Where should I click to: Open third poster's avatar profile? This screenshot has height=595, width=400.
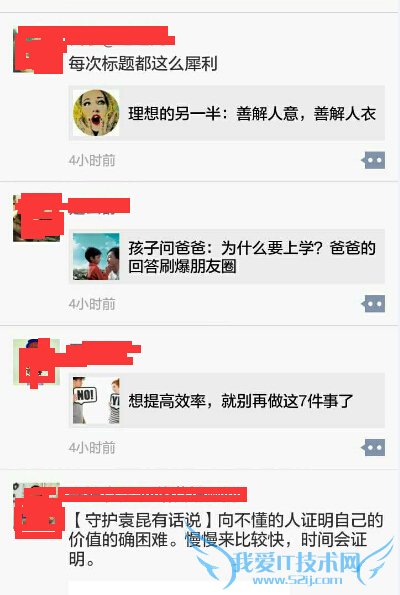(x=37, y=362)
